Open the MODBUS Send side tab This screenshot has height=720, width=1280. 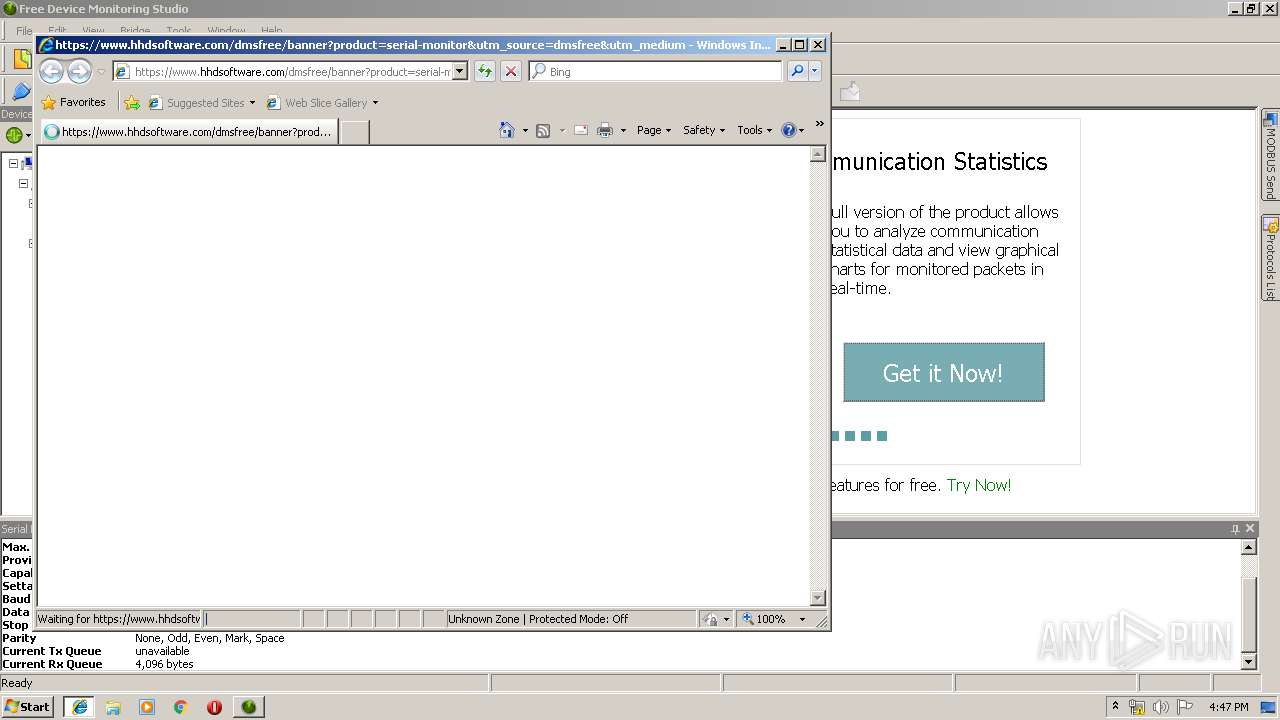[1270, 154]
